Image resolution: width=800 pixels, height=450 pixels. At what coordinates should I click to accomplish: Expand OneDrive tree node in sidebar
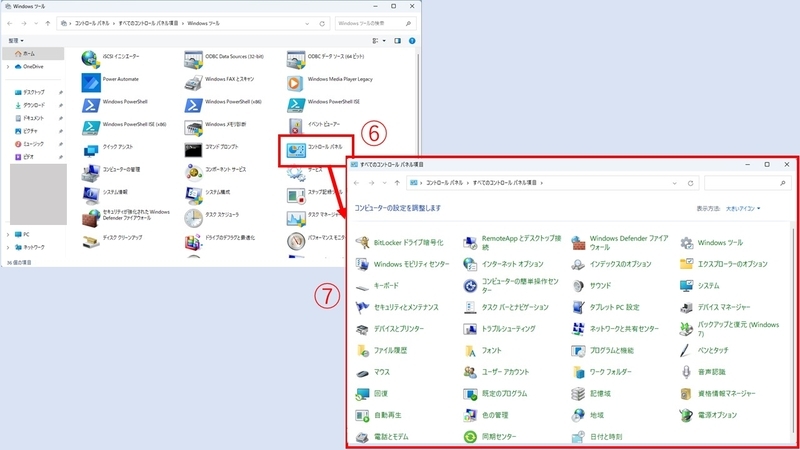click(8, 67)
